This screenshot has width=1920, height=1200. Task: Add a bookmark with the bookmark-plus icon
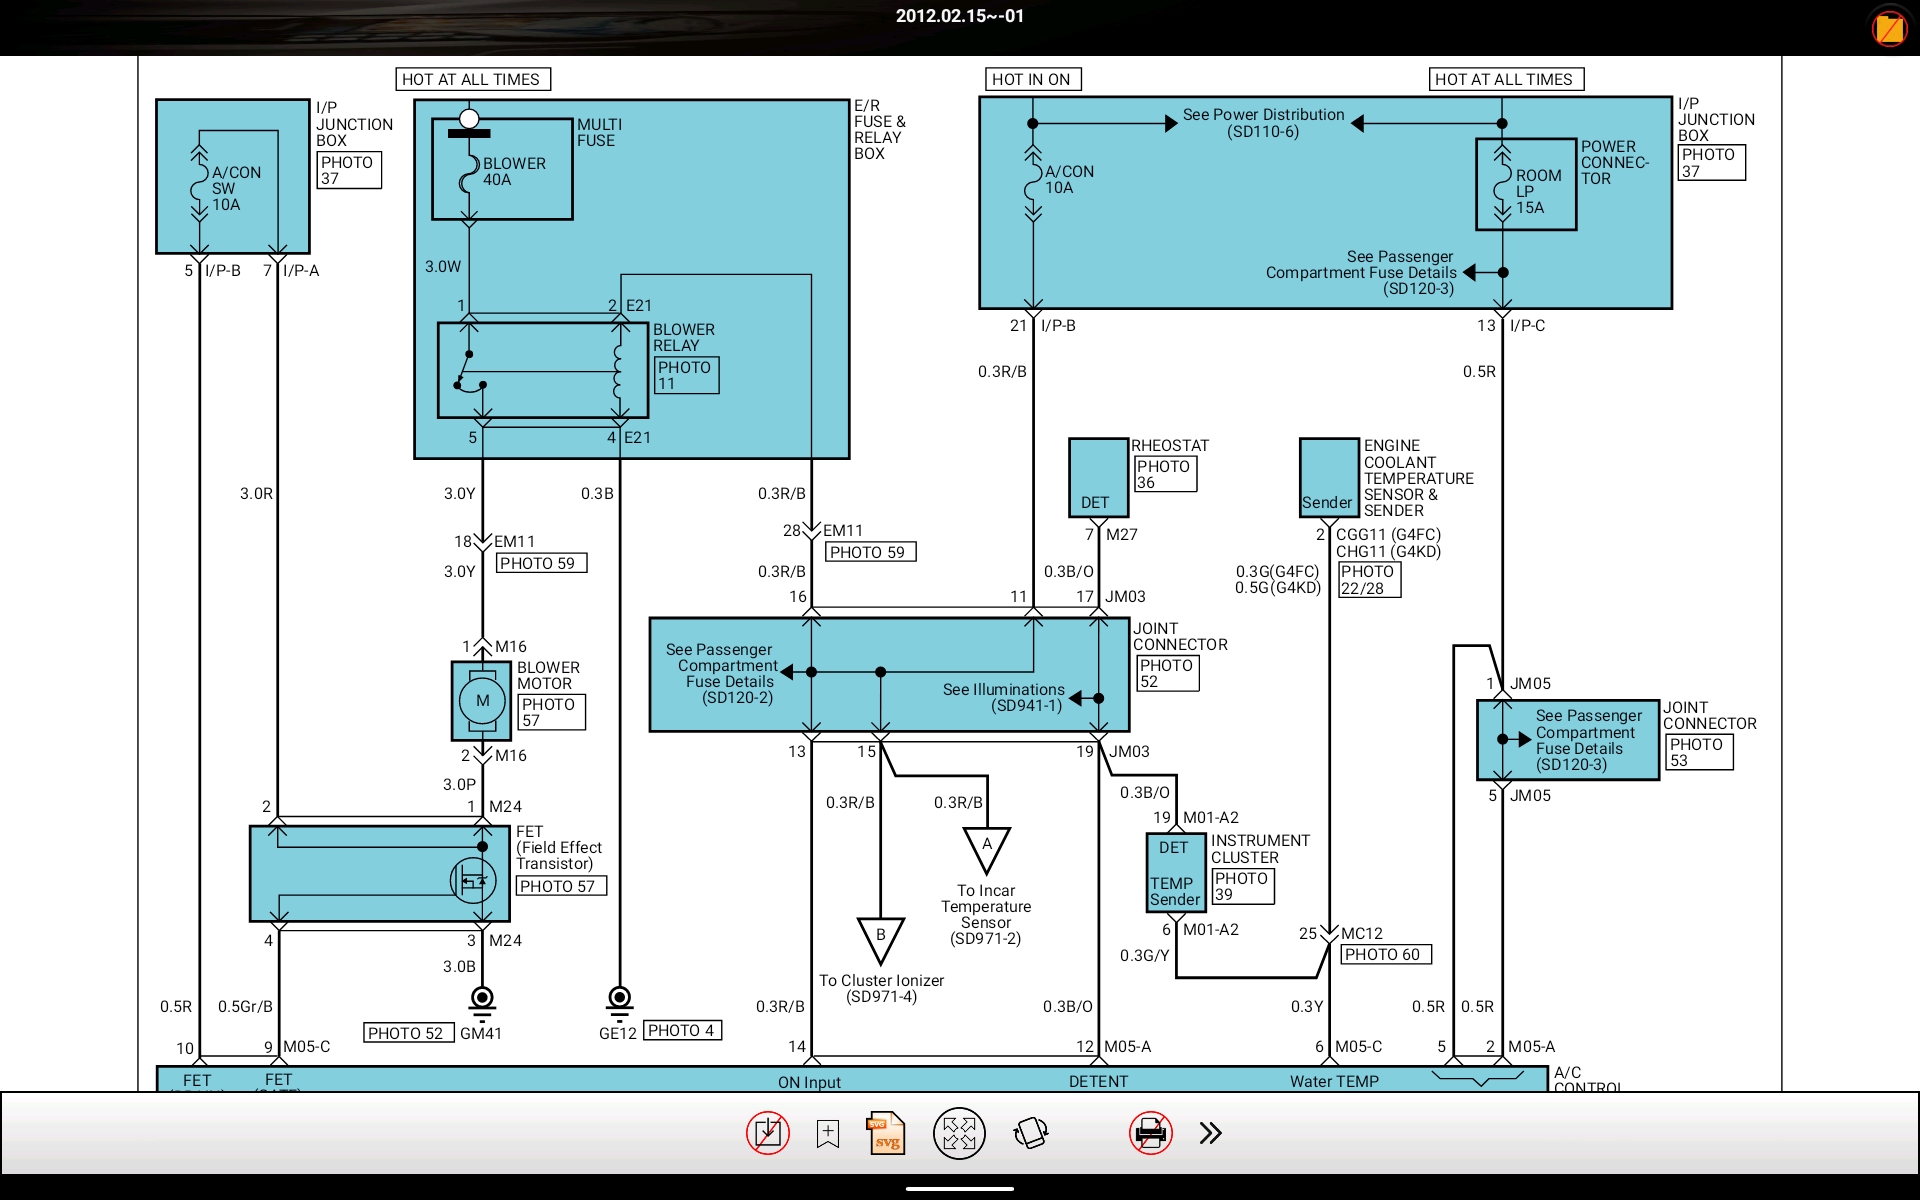(x=828, y=1134)
